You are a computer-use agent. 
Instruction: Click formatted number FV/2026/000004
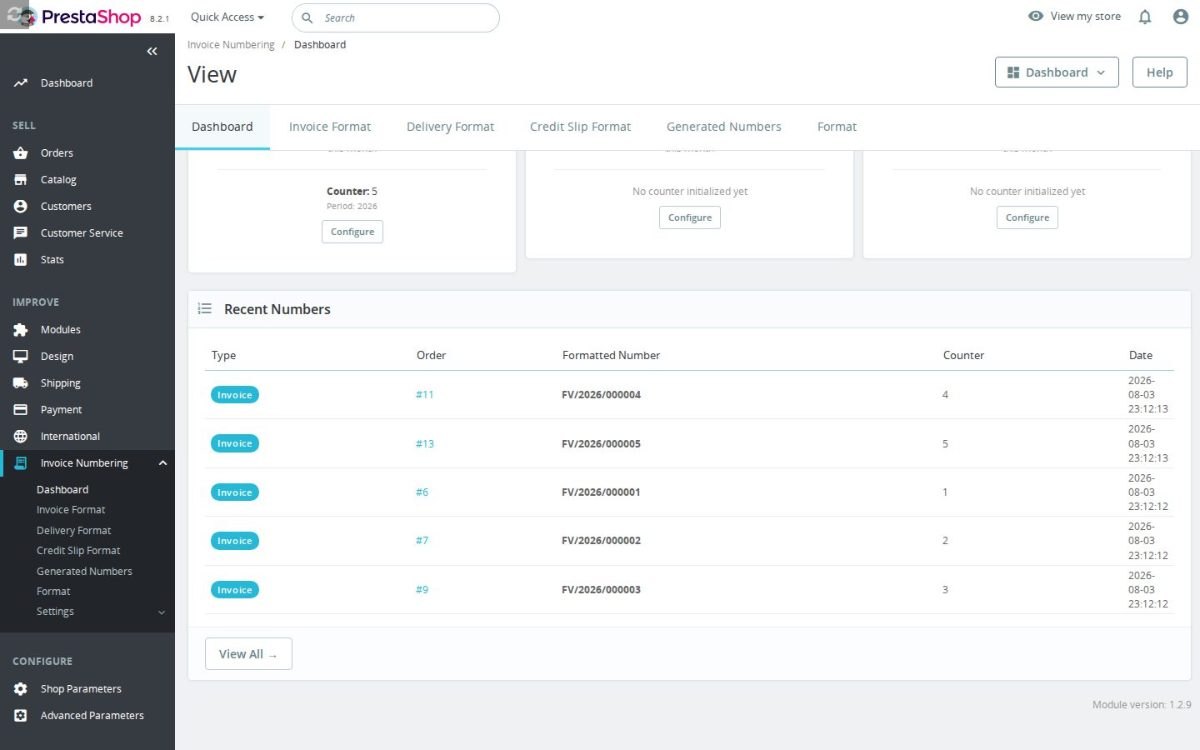coord(601,395)
